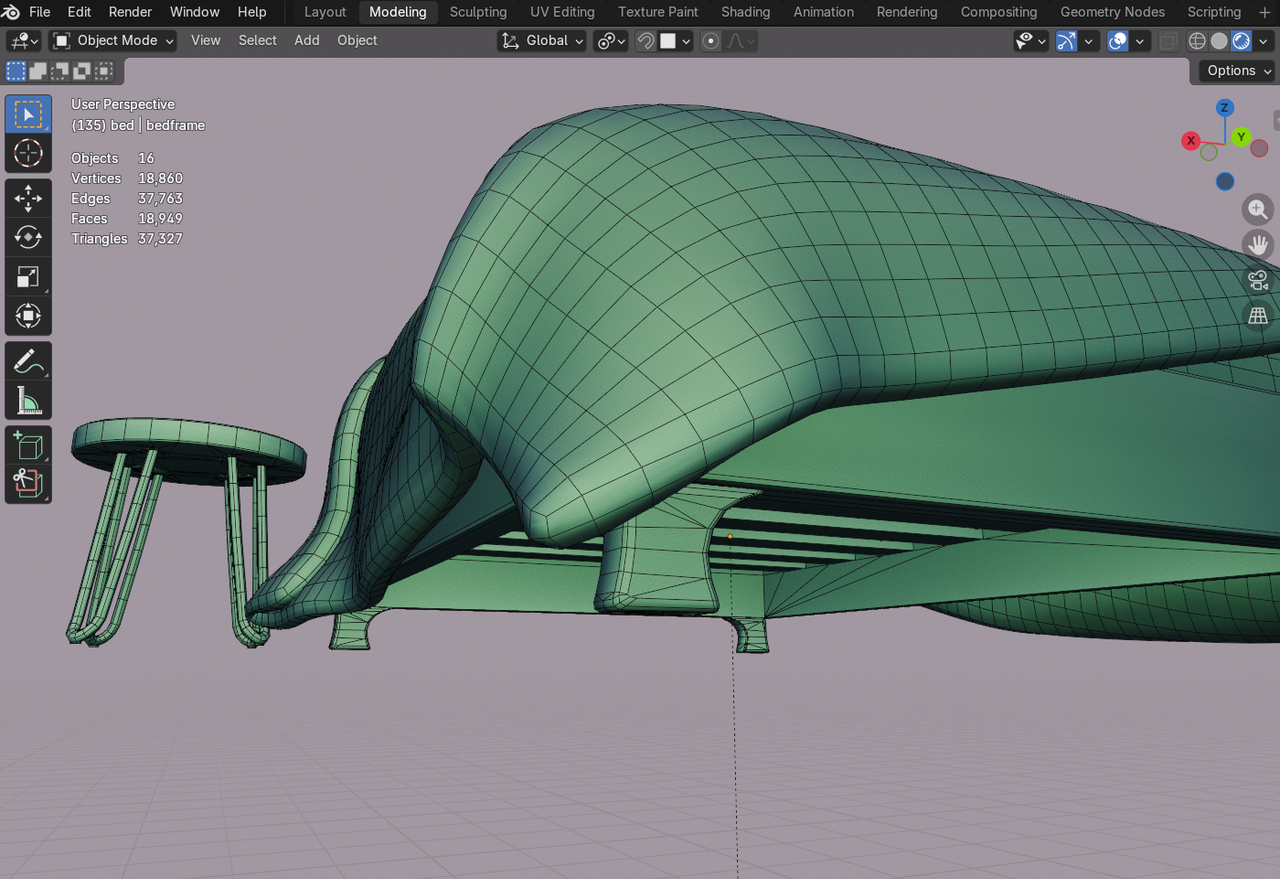
Task: Expand the Options dropdown
Action: tap(1238, 71)
